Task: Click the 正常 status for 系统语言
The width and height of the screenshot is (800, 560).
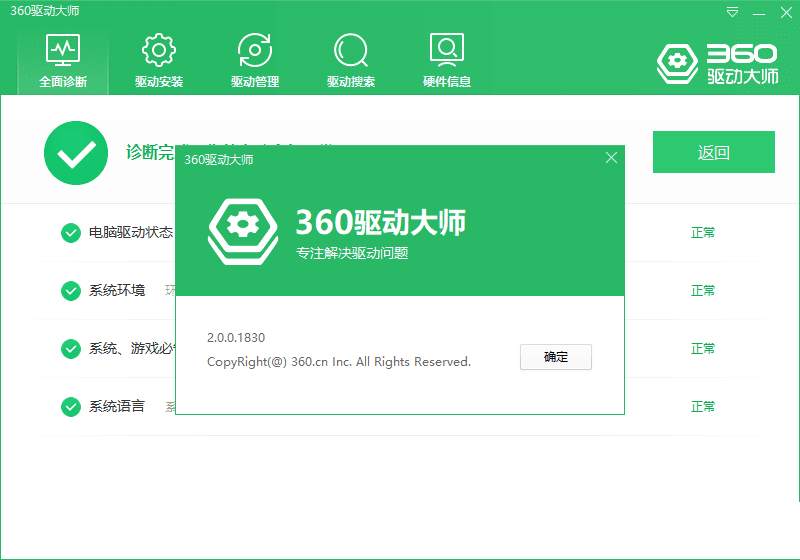Action: pyautogui.click(x=703, y=406)
